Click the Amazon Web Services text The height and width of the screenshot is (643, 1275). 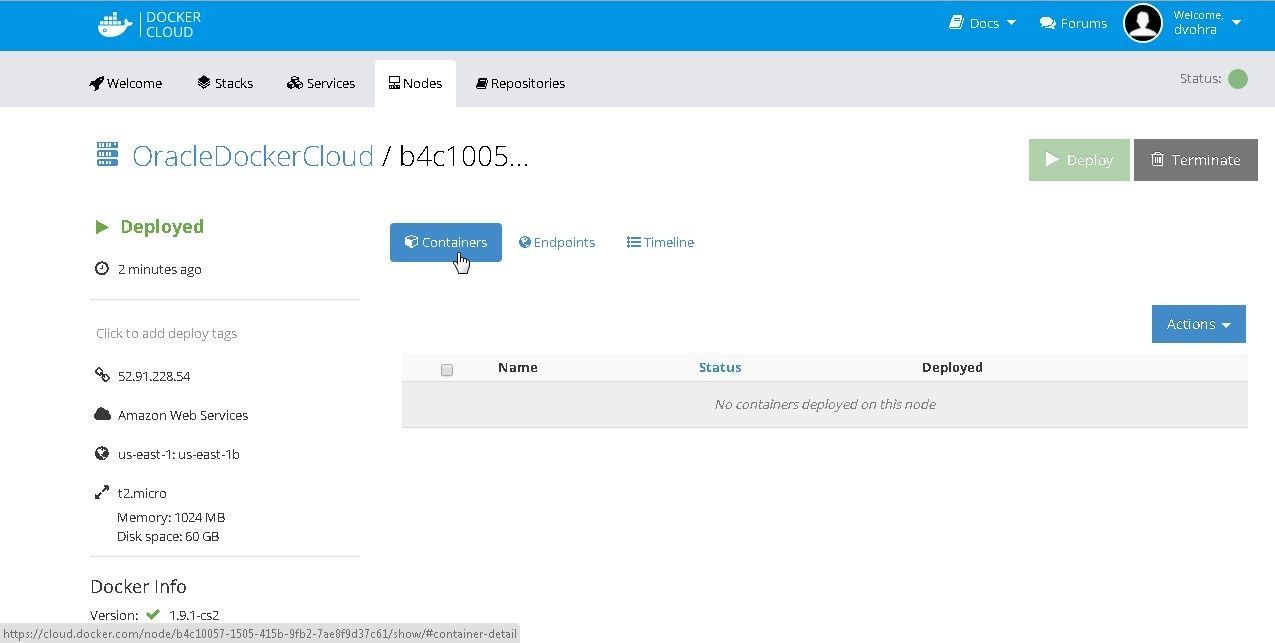[x=183, y=415]
